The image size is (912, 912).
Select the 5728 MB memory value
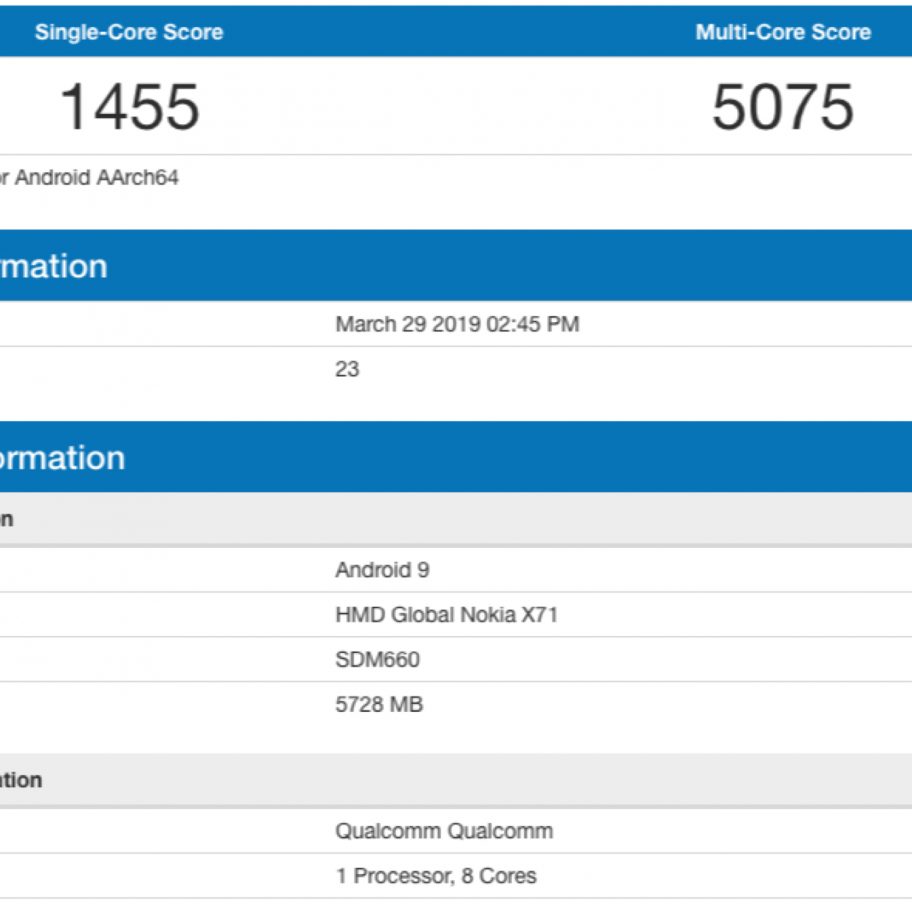[379, 705]
